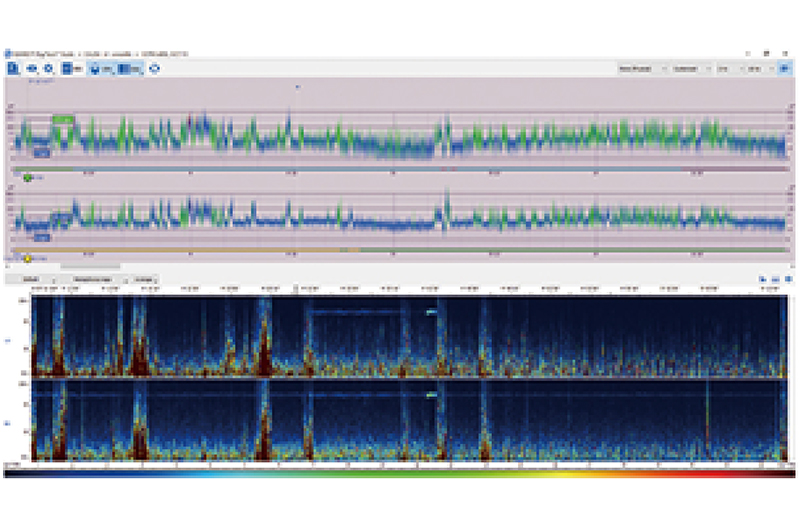
Task: Click the document icon in the top toolbar
Action: (x=14, y=68)
